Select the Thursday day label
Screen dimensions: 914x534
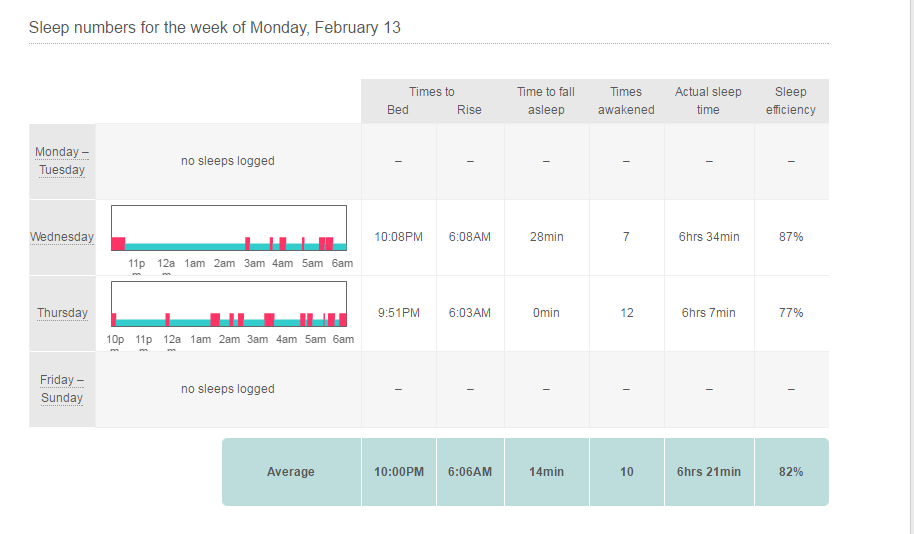(x=62, y=313)
